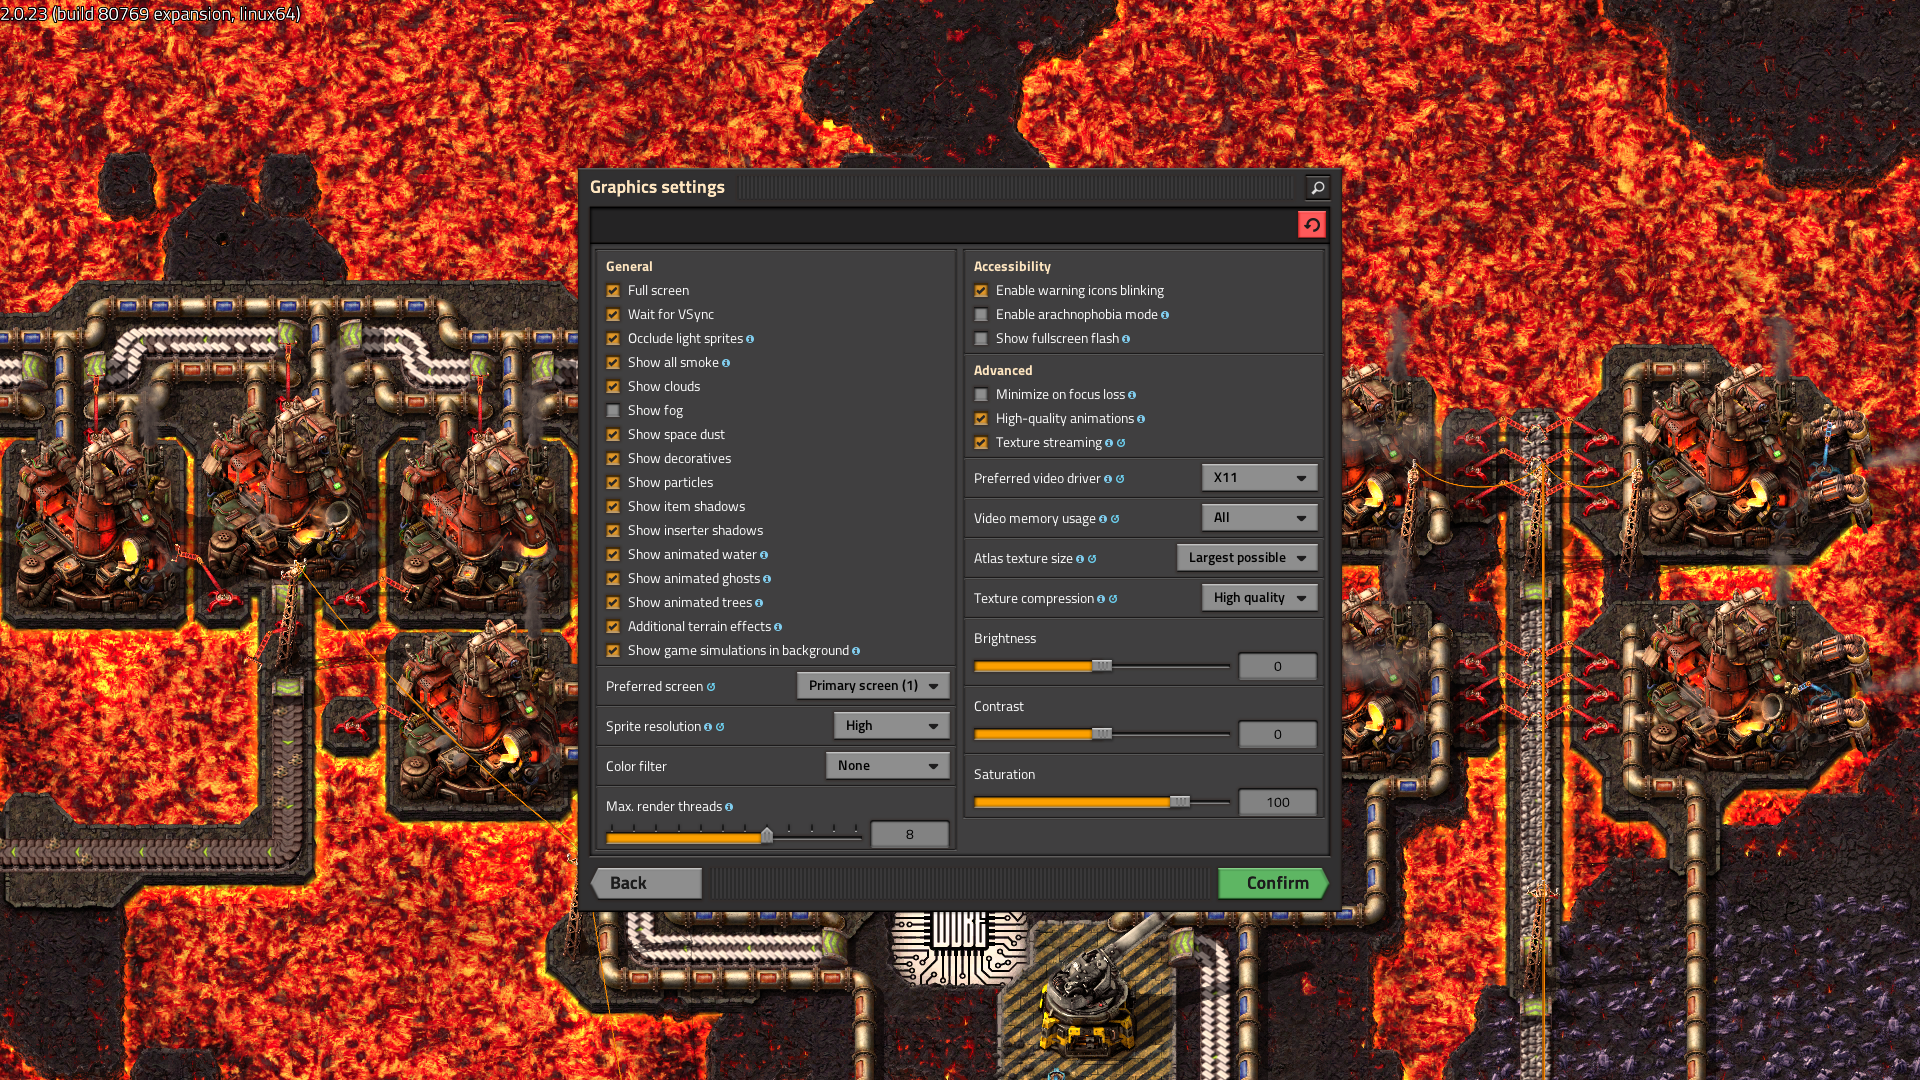Click info icon beside Enable arachnophobia mode
The width and height of the screenshot is (1920, 1080).
[1165, 315]
